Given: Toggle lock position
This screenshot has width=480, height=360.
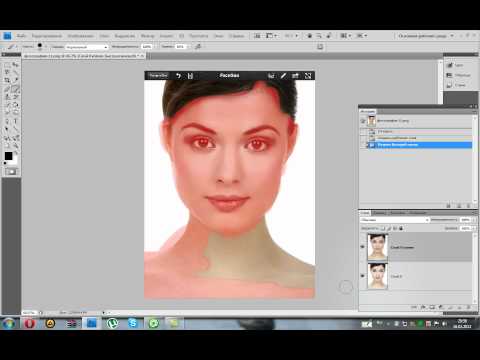Looking at the screenshot, I should point(395,228).
